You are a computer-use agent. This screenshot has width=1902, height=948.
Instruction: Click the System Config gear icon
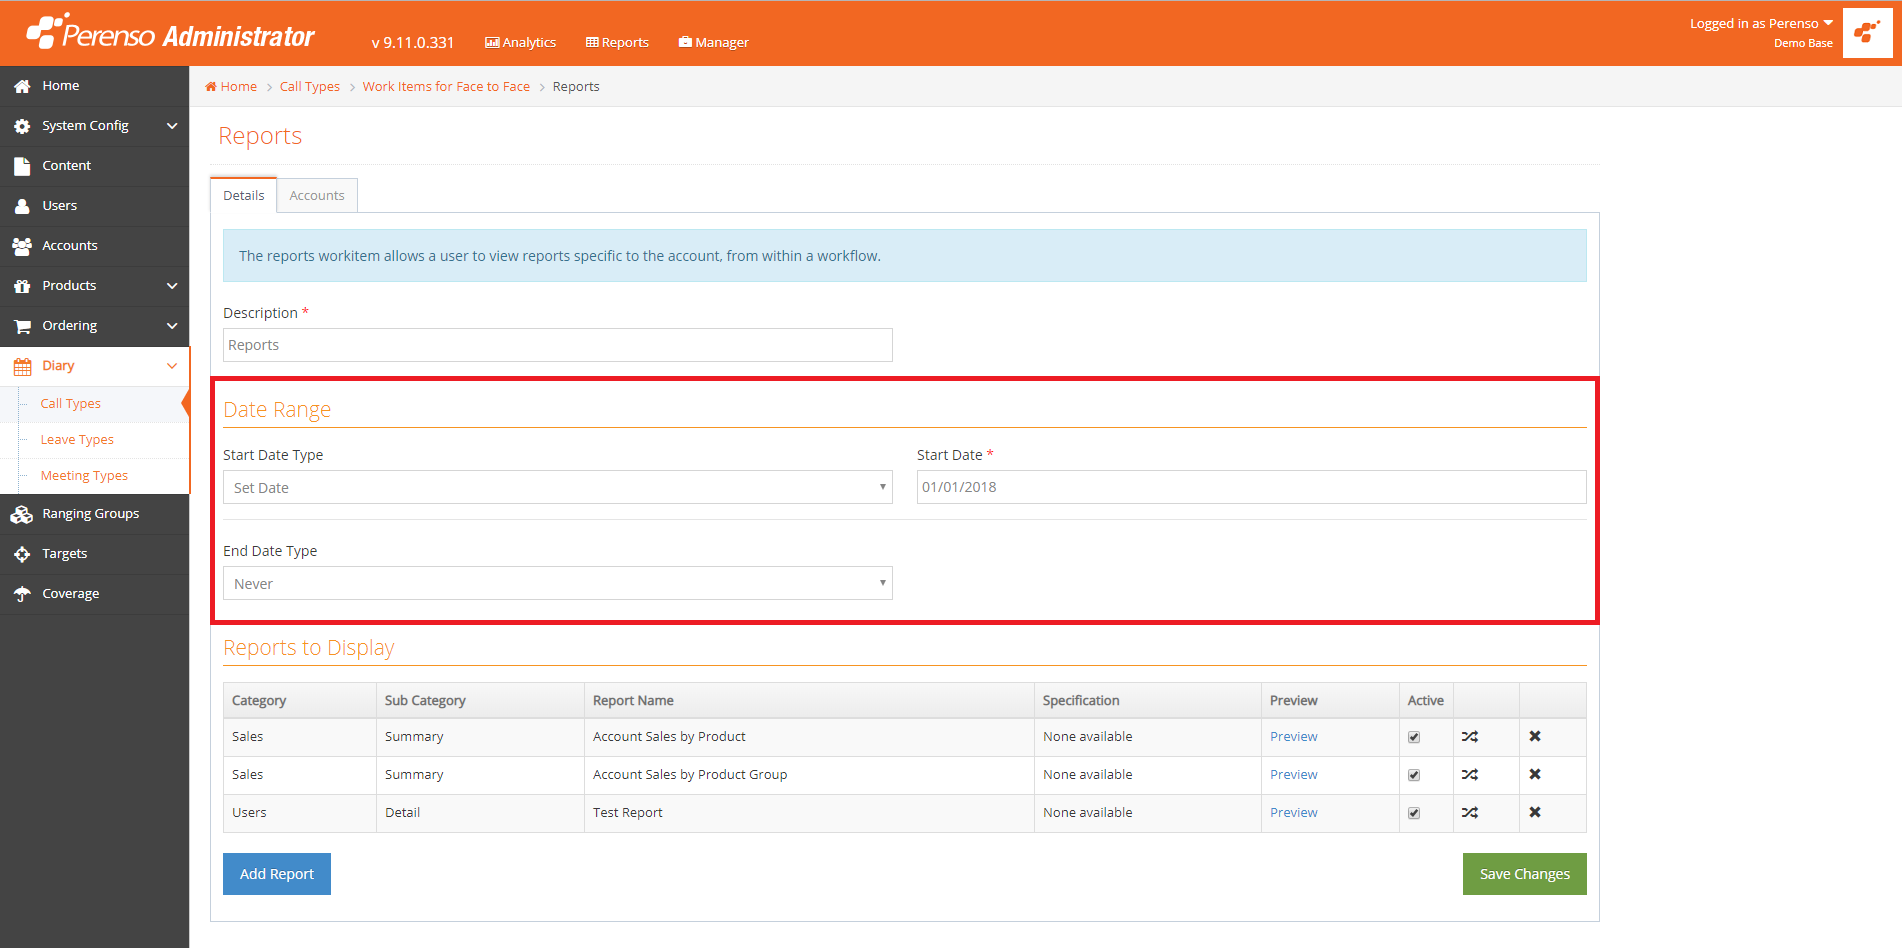pyautogui.click(x=22, y=126)
